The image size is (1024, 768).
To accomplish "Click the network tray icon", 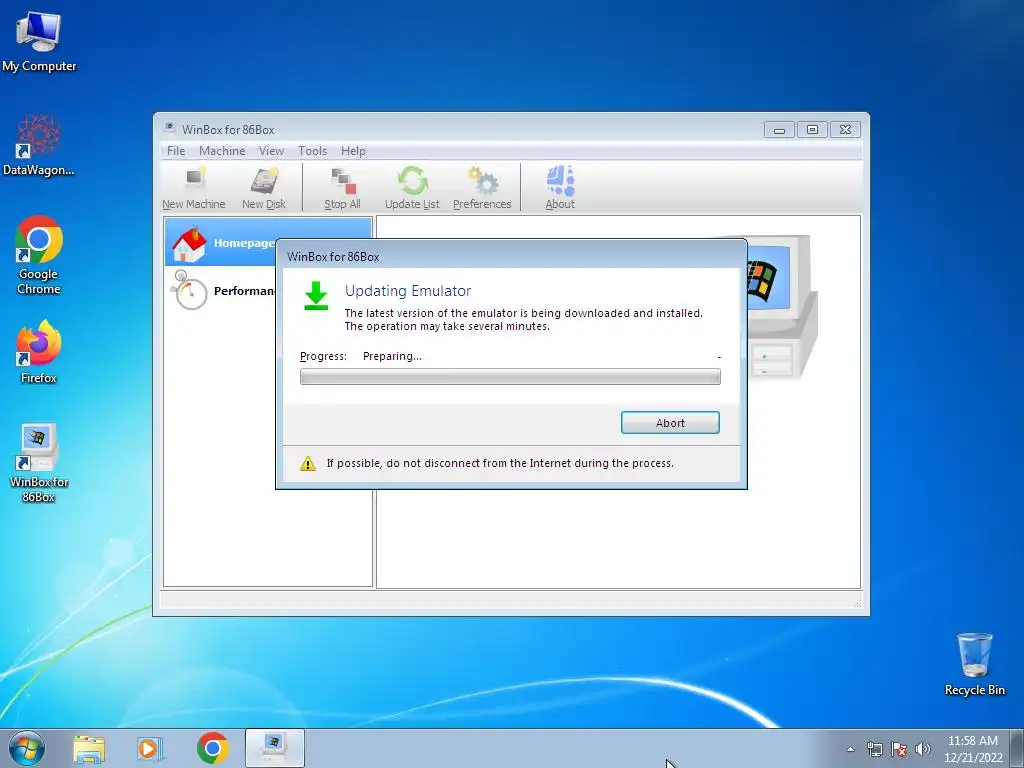I will click(874, 749).
